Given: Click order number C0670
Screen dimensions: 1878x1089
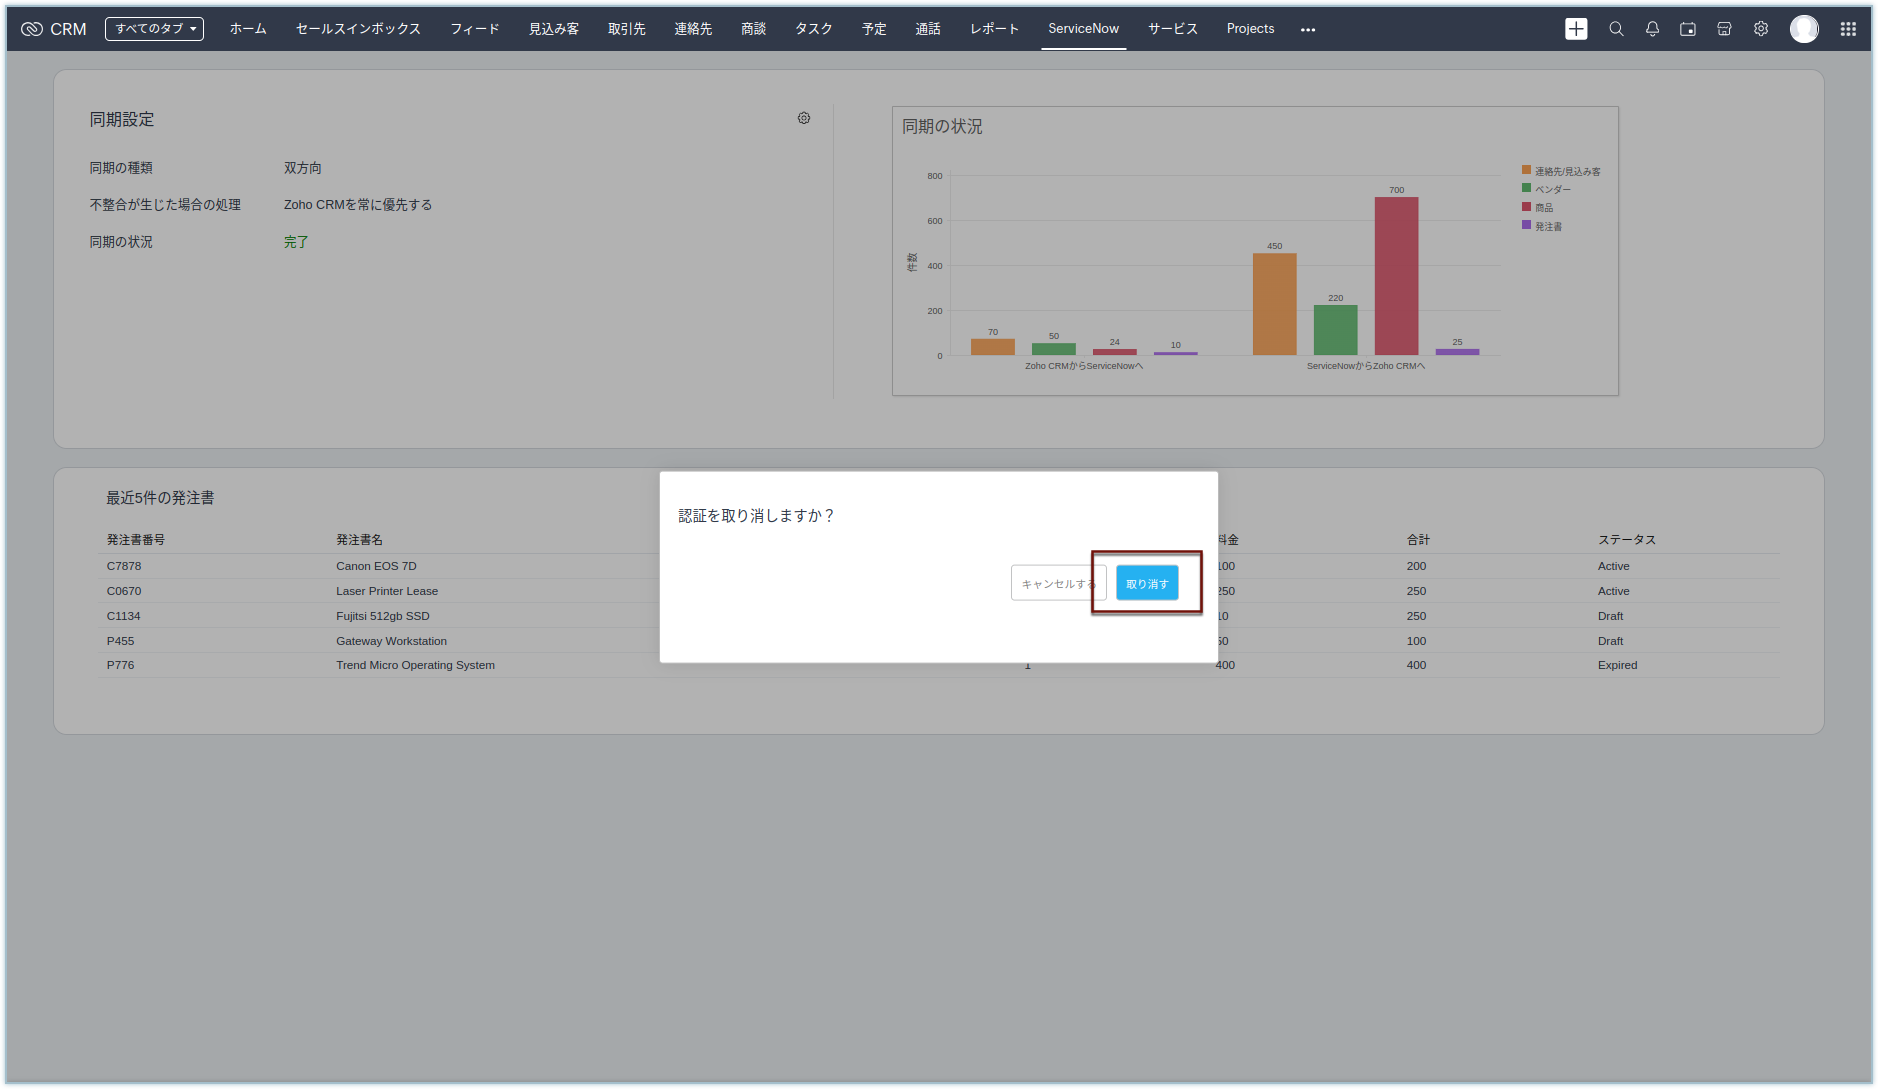Looking at the screenshot, I should click(x=124, y=591).
